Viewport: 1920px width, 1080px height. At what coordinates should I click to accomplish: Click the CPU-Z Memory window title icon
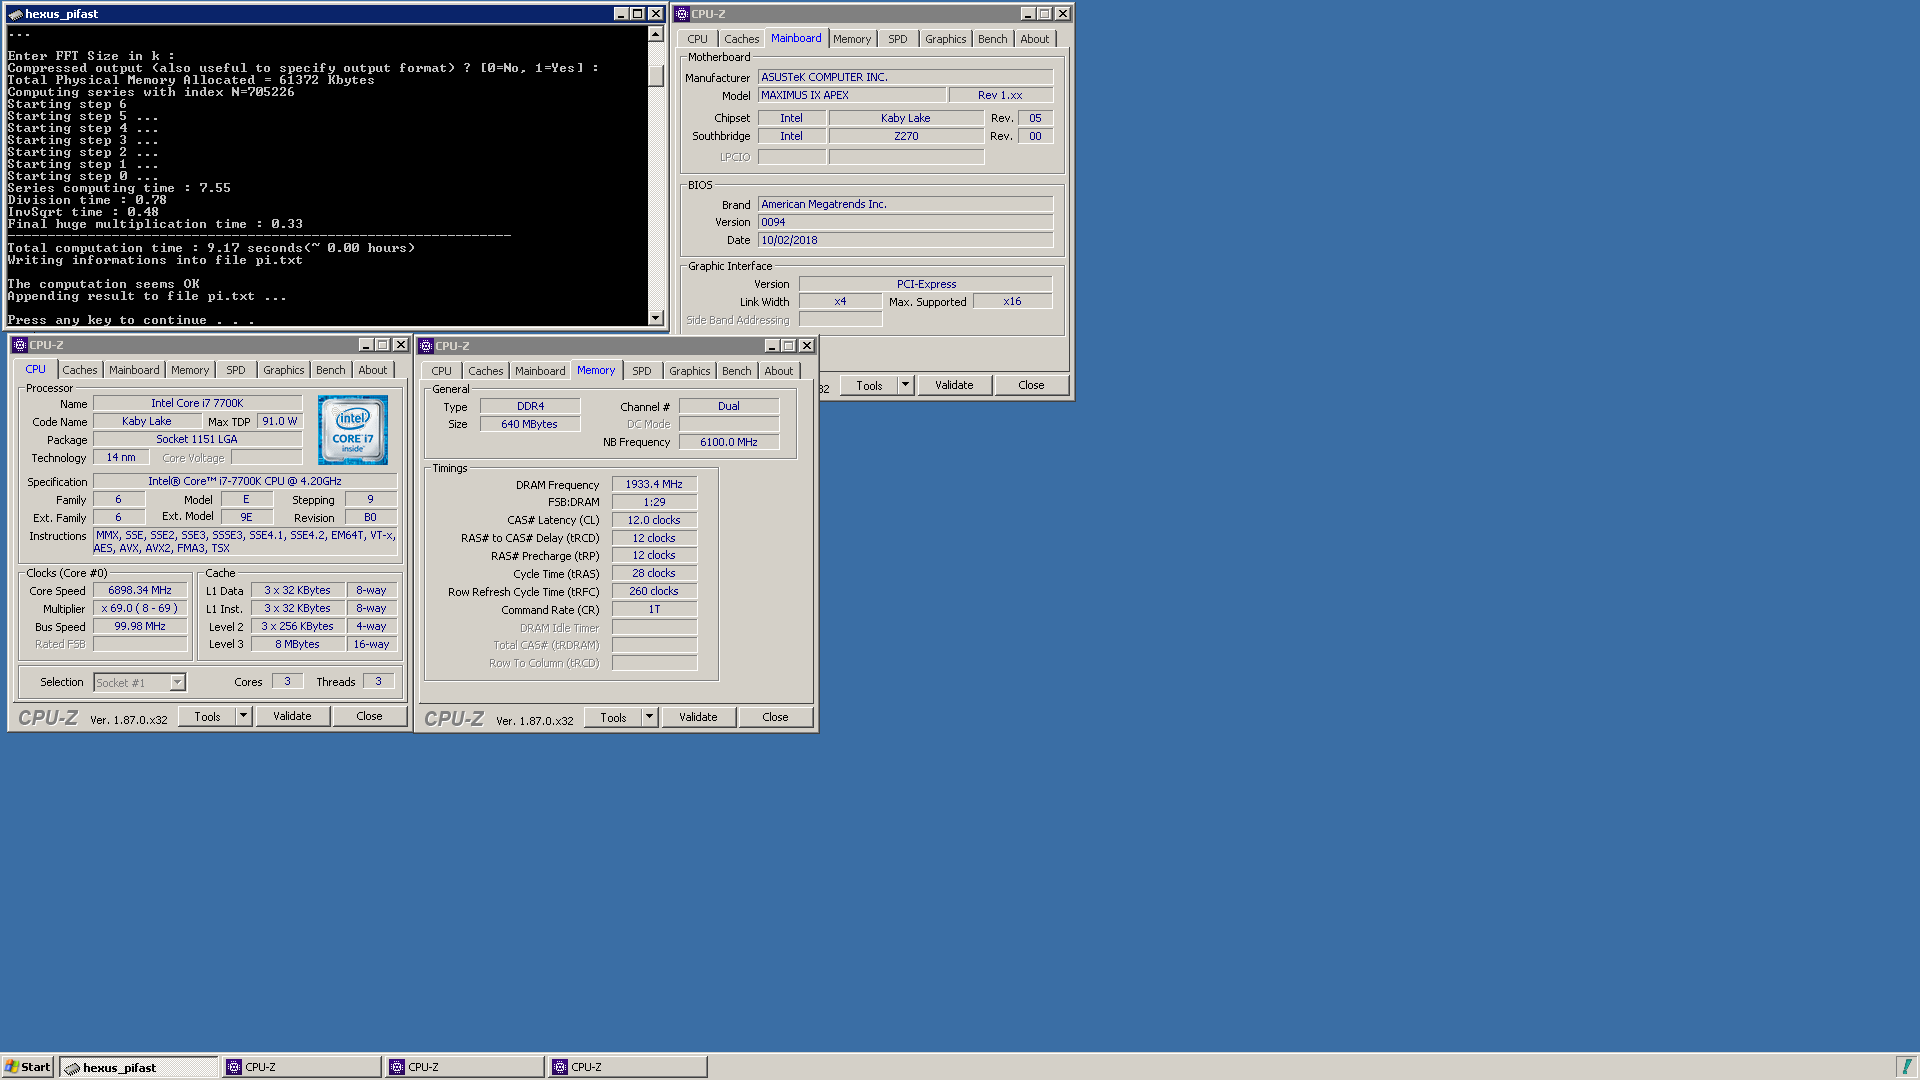point(426,346)
